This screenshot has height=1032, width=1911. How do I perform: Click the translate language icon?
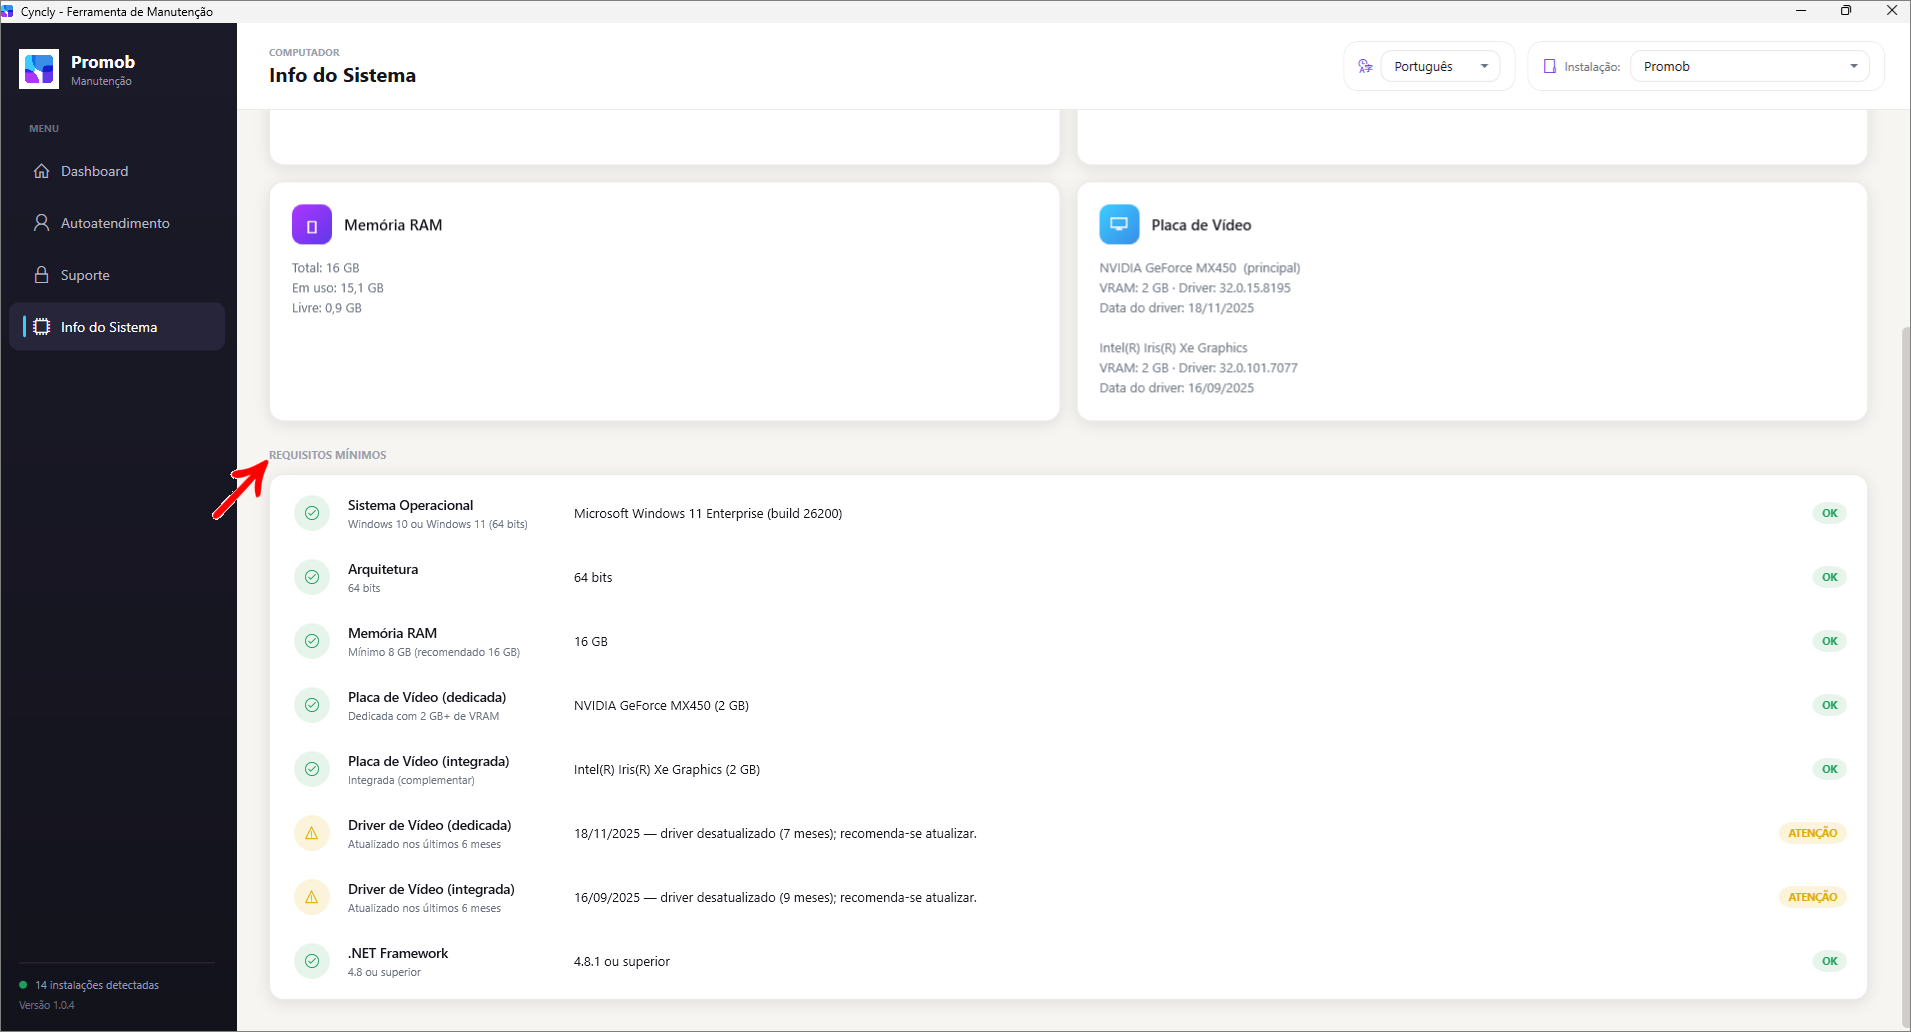pyautogui.click(x=1365, y=66)
